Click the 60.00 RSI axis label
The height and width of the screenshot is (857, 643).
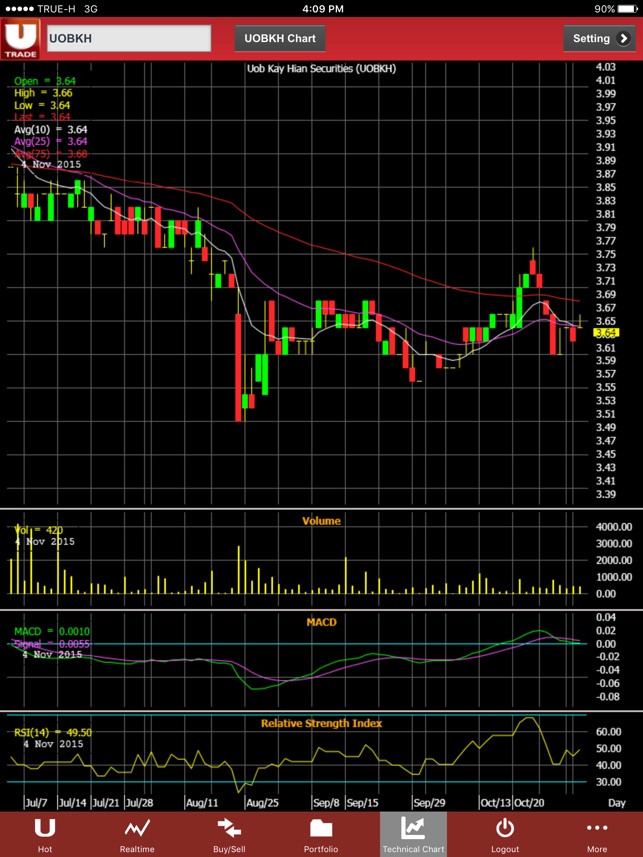click(608, 731)
